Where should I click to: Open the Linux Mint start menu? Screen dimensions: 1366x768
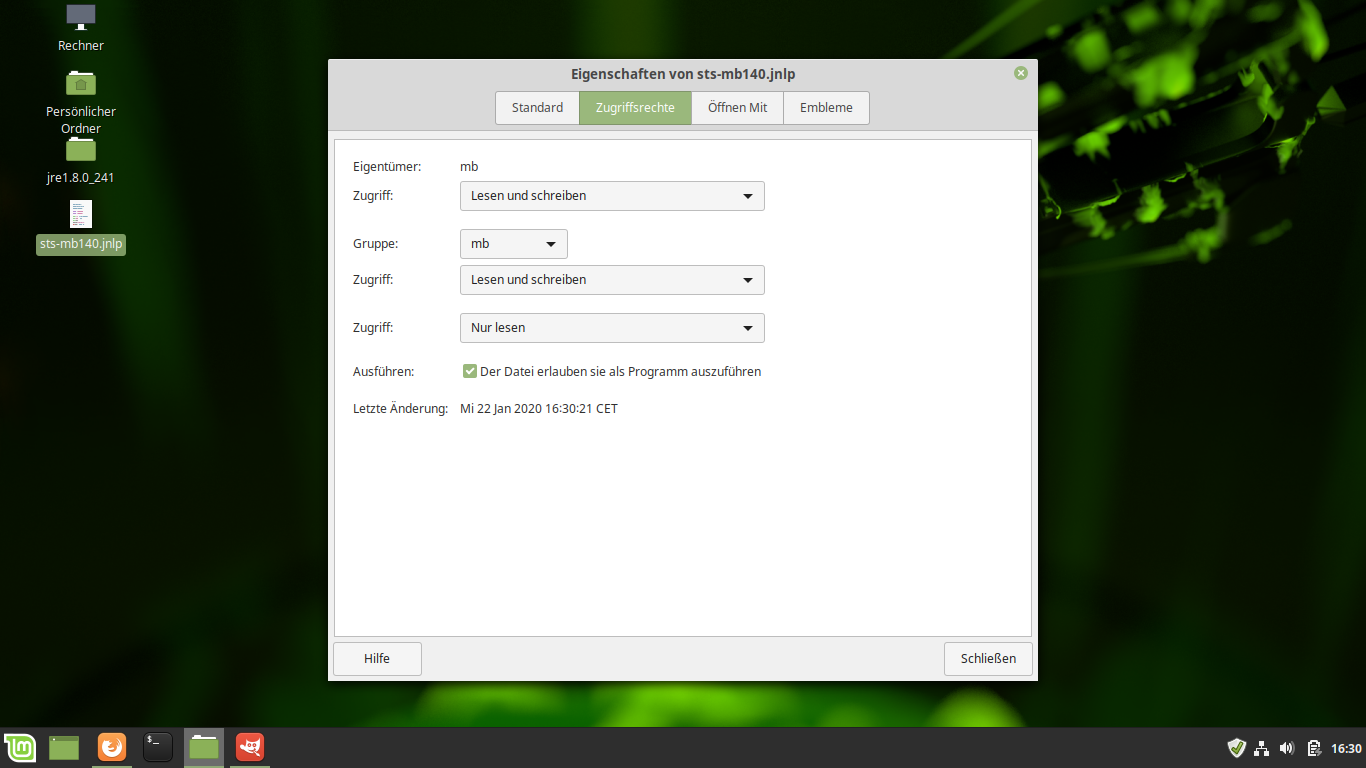20,747
